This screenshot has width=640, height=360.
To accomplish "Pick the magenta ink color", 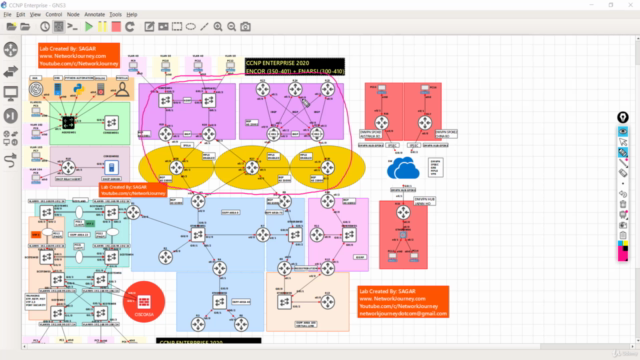I will (622, 256).
